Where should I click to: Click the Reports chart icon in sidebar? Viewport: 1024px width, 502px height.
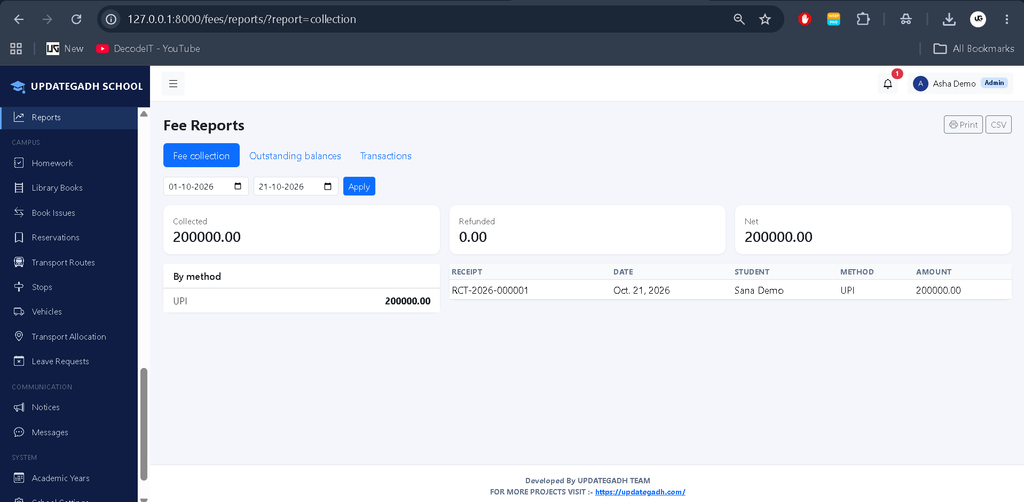point(19,118)
